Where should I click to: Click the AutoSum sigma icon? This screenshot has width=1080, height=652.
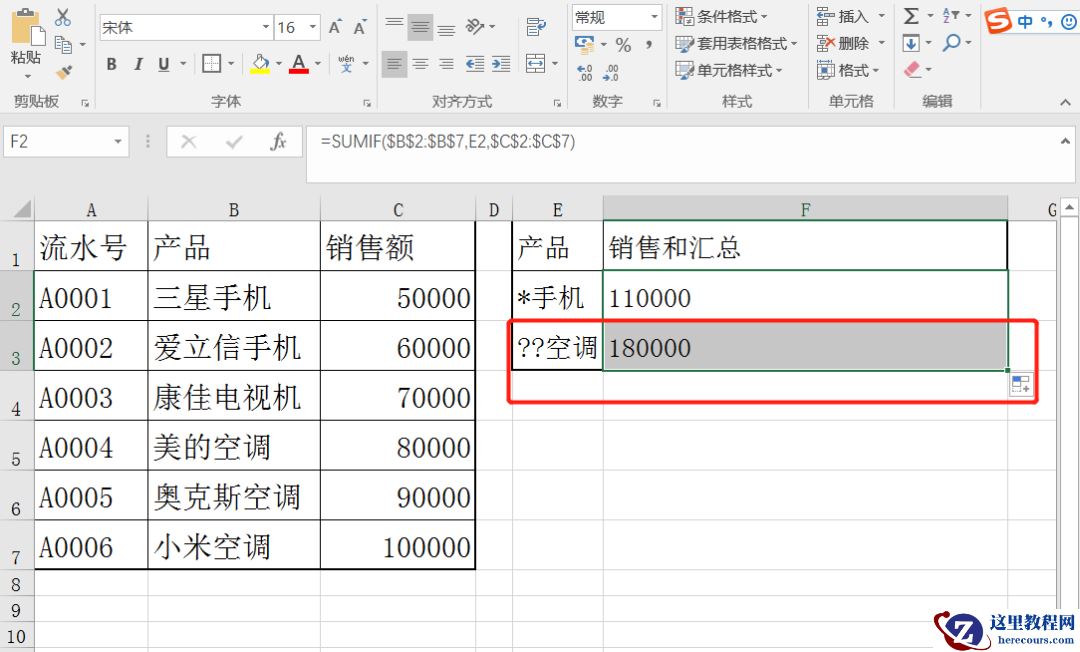911,16
